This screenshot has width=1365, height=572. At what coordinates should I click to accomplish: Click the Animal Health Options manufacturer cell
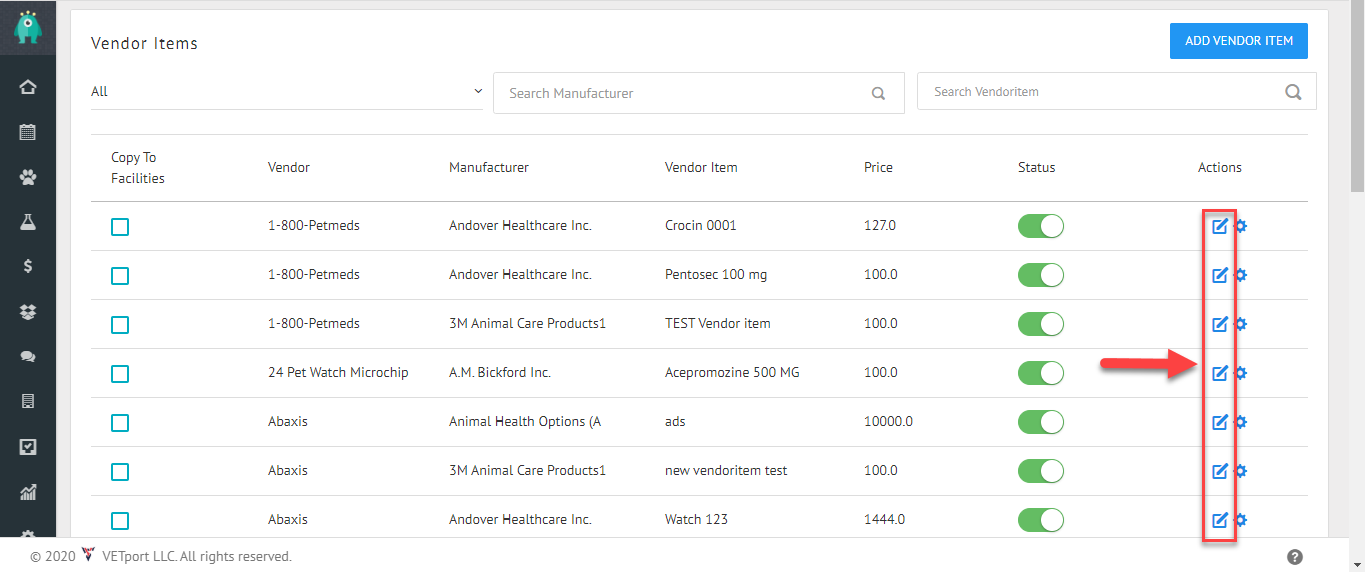[525, 422]
